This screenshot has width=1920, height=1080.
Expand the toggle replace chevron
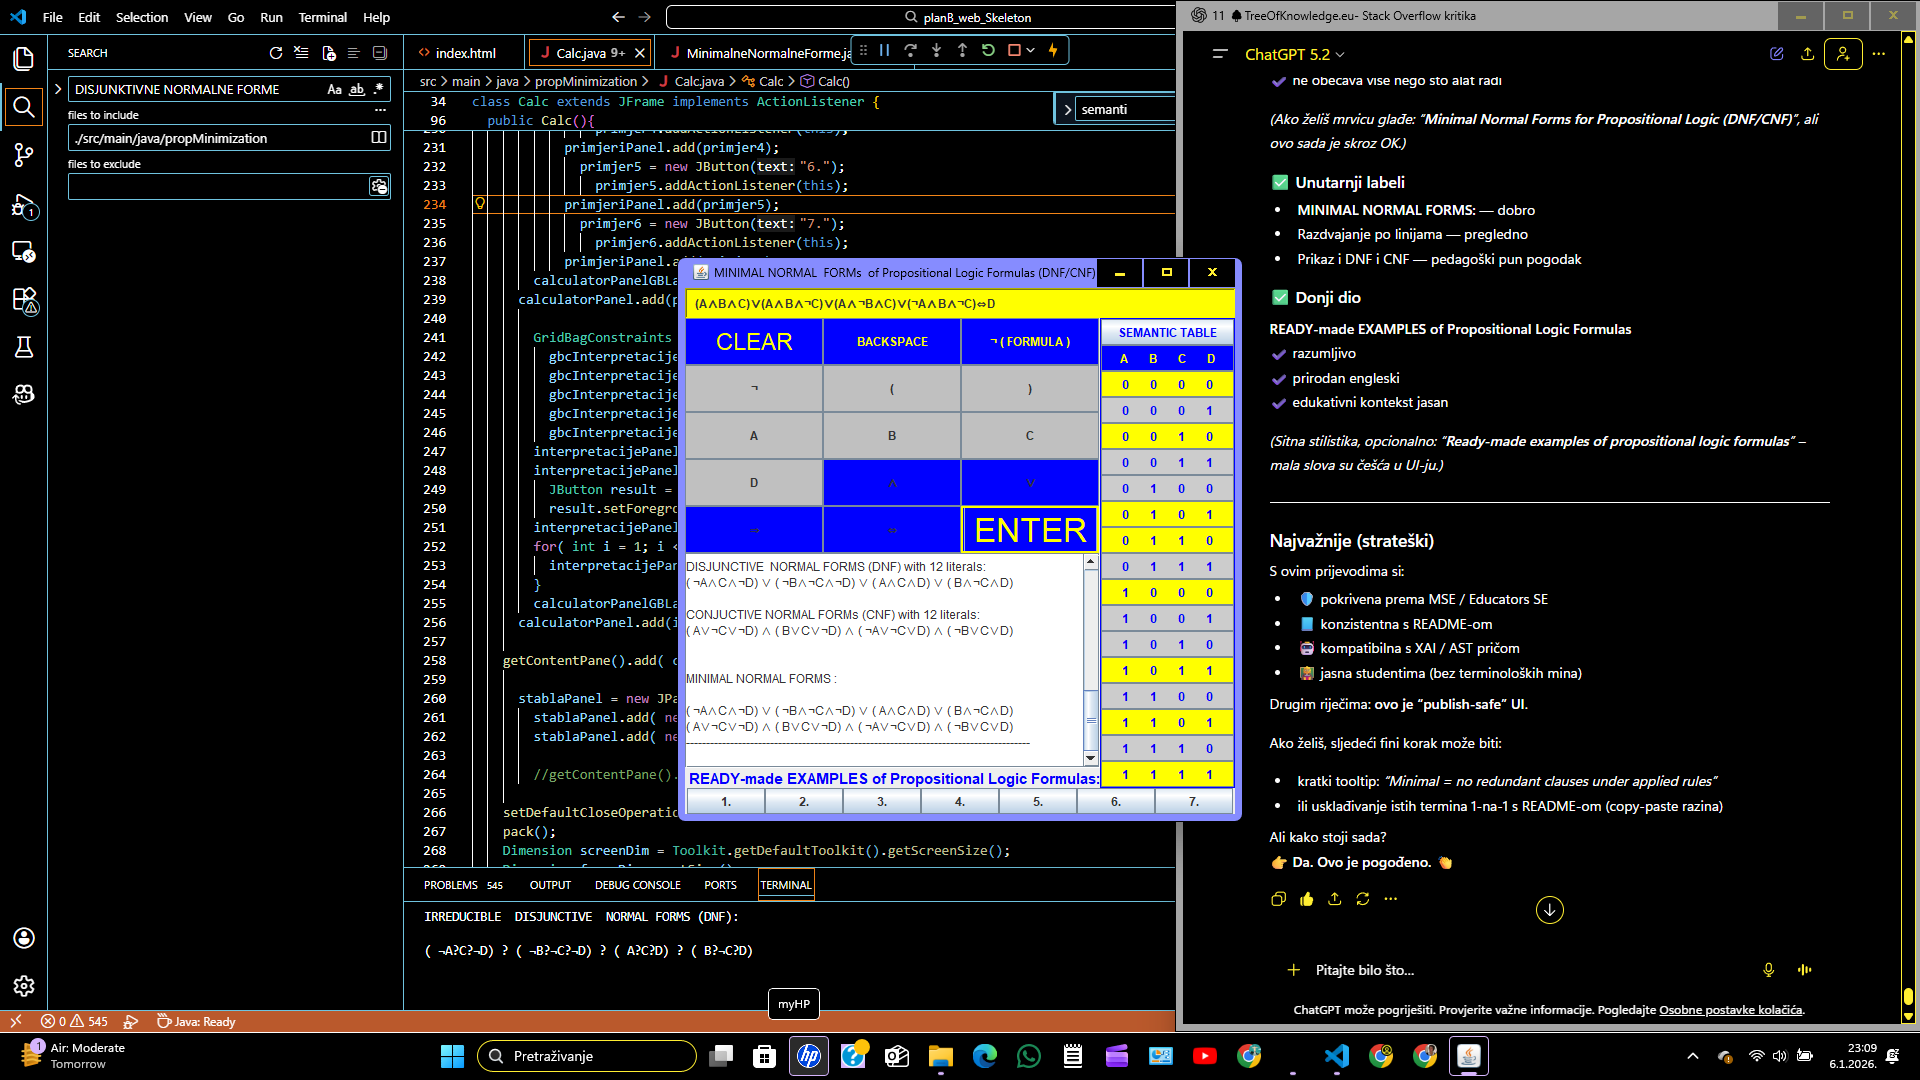click(58, 89)
